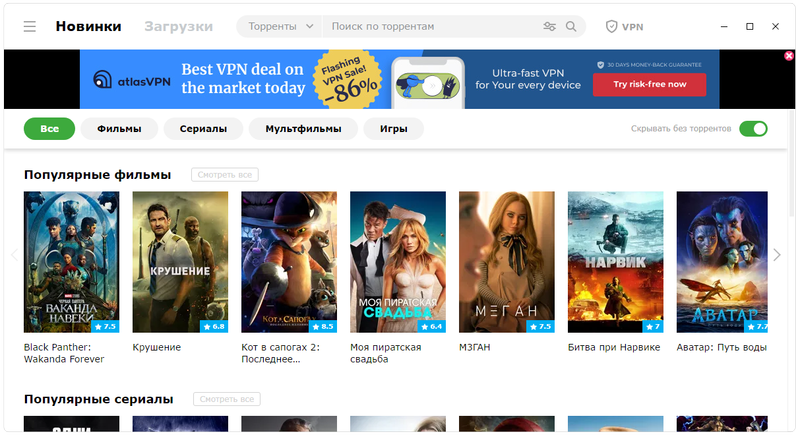800x435 pixels.
Task: Click the 7.5 rating badge on Wakanda Forever
Action: (105, 326)
